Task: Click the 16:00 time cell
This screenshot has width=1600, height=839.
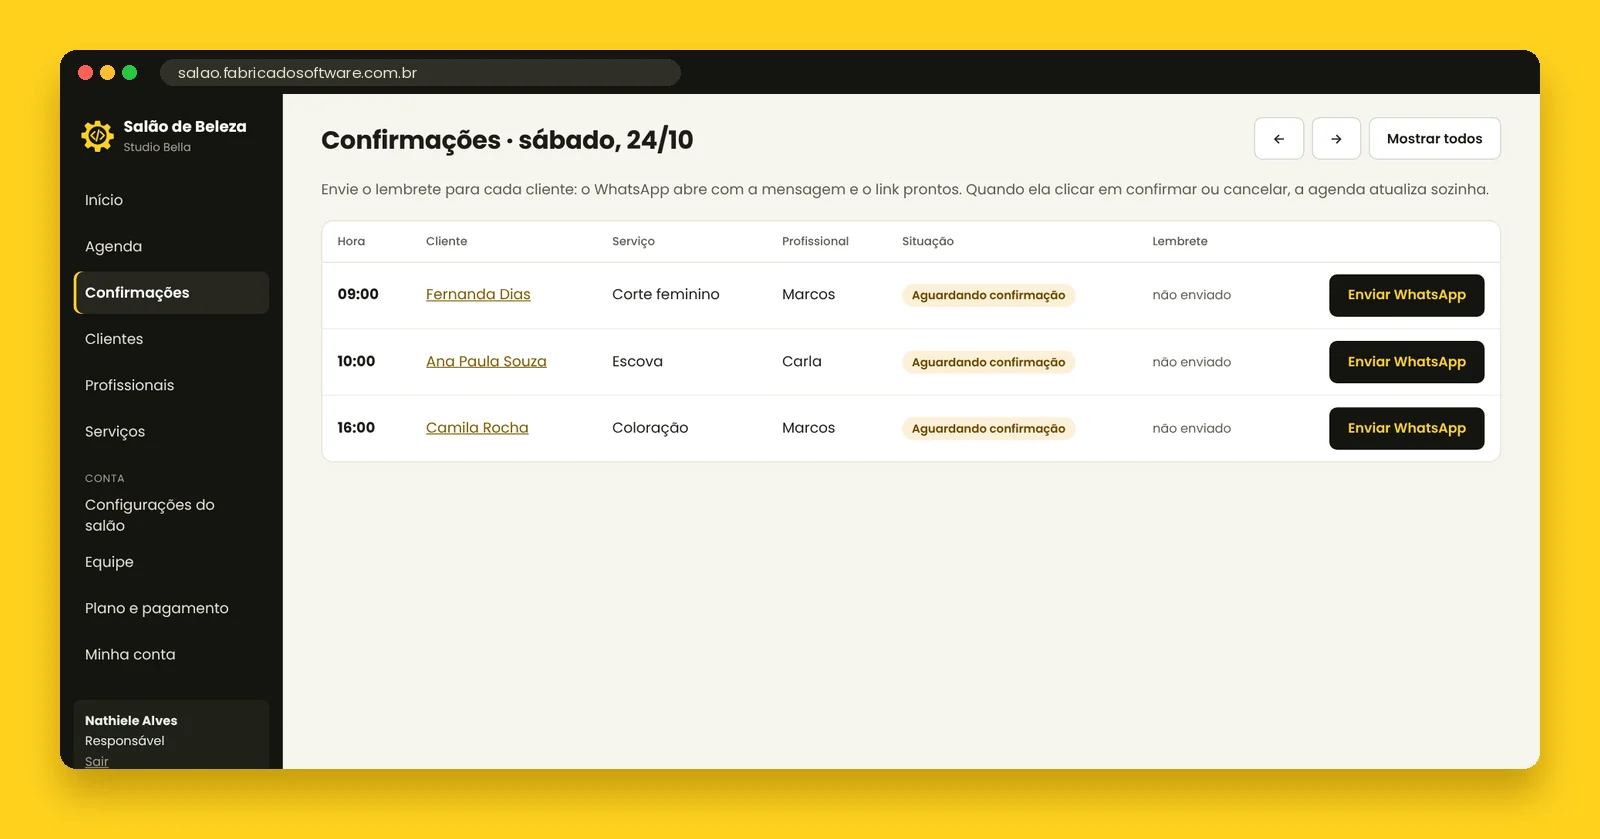Action: [x=356, y=427]
